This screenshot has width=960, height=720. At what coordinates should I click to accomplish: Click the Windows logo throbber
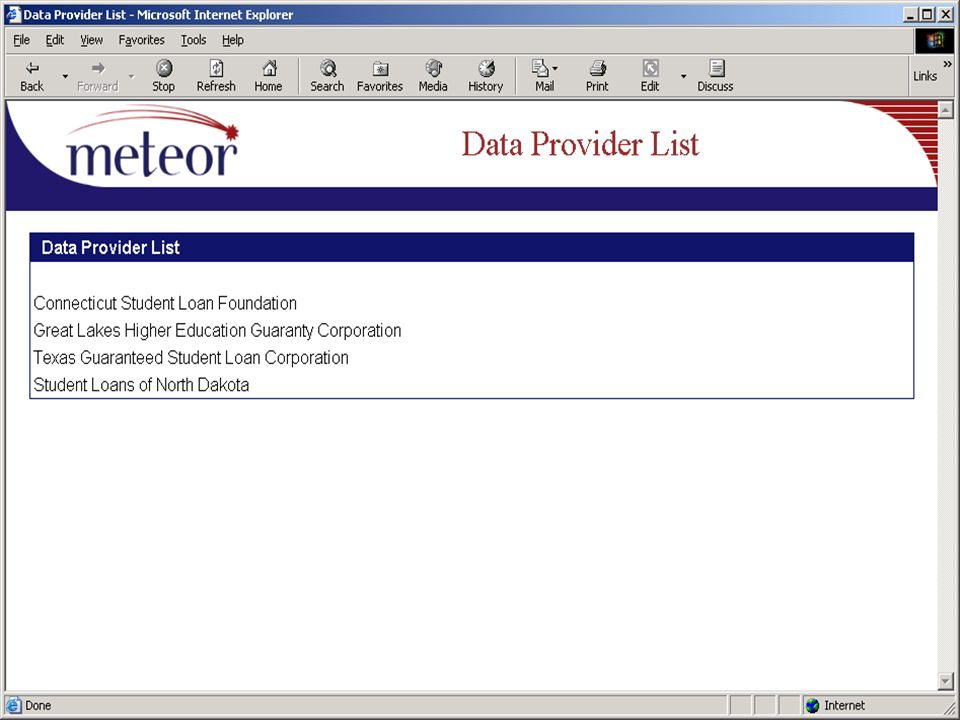(x=934, y=40)
